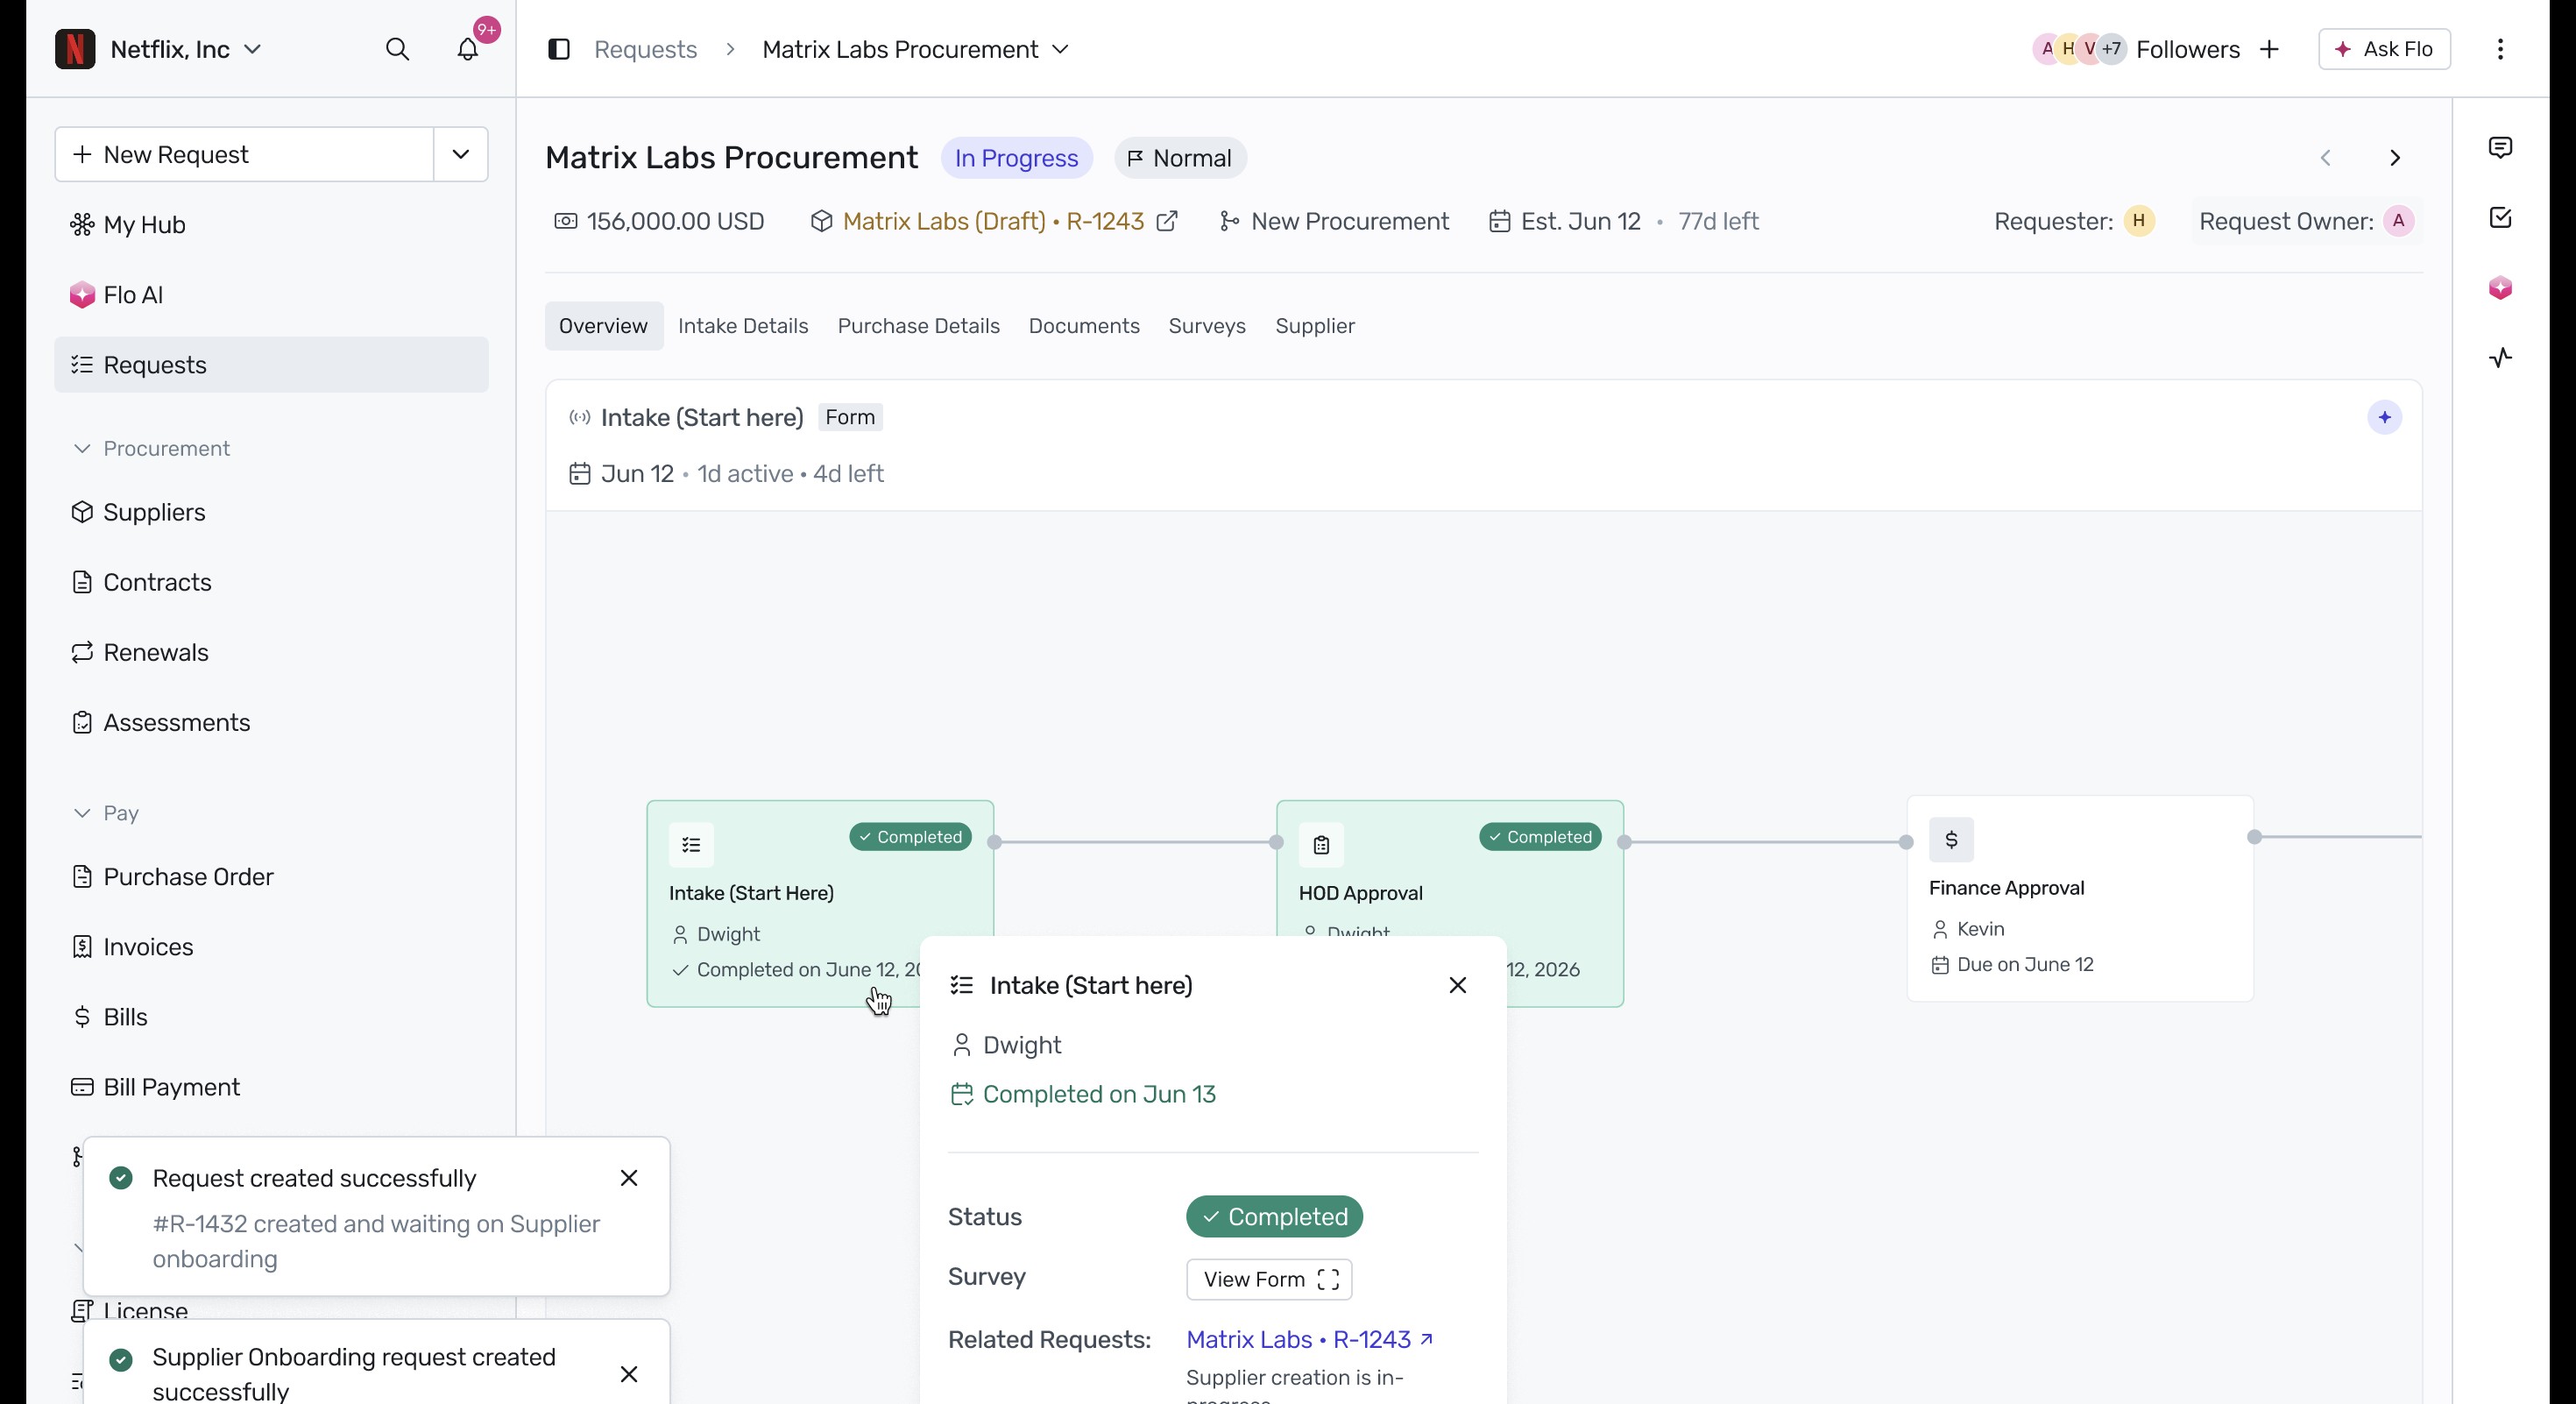The width and height of the screenshot is (2576, 1404).
Task: Click the Form tag beside Intake
Action: point(850,417)
